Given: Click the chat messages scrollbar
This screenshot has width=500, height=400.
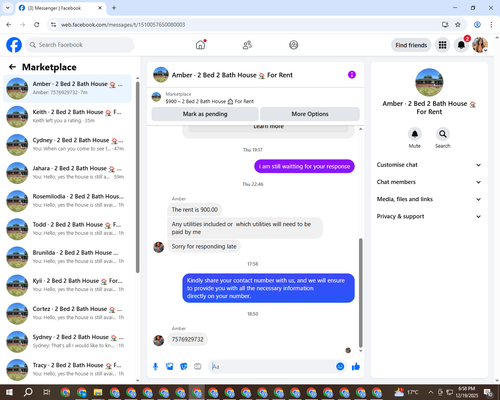Looking at the screenshot, I should [360, 293].
